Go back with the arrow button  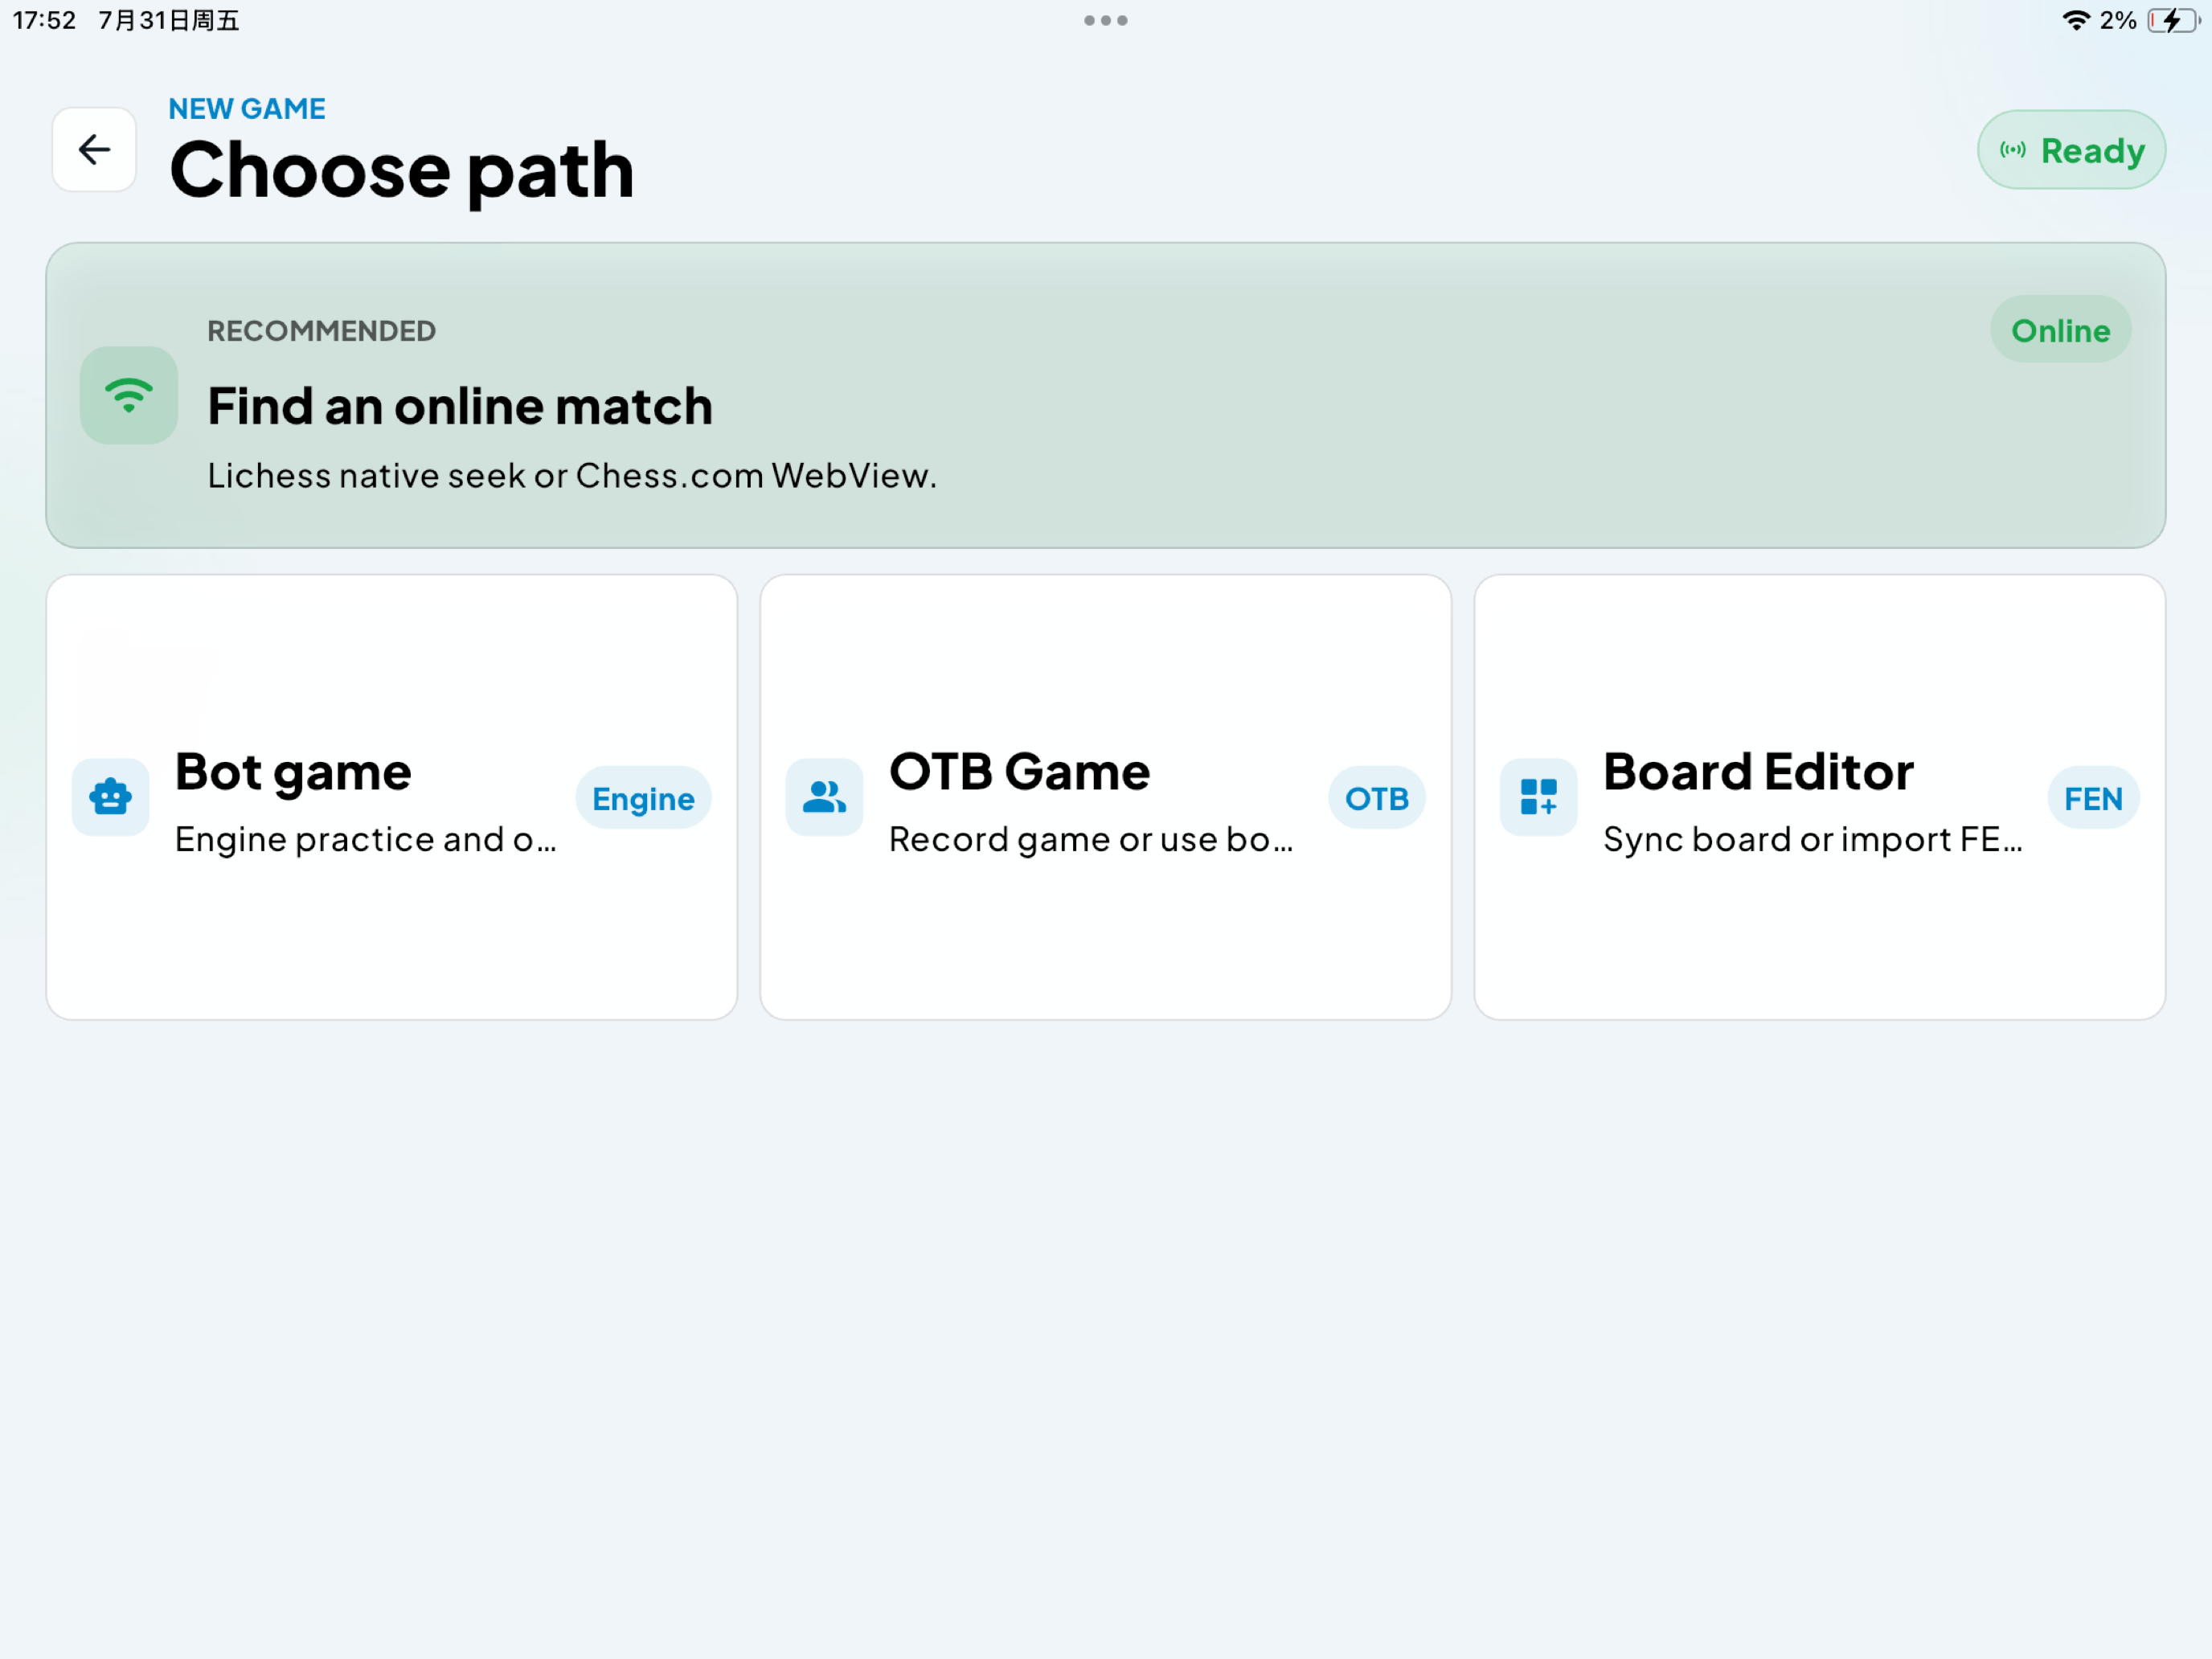(x=94, y=150)
